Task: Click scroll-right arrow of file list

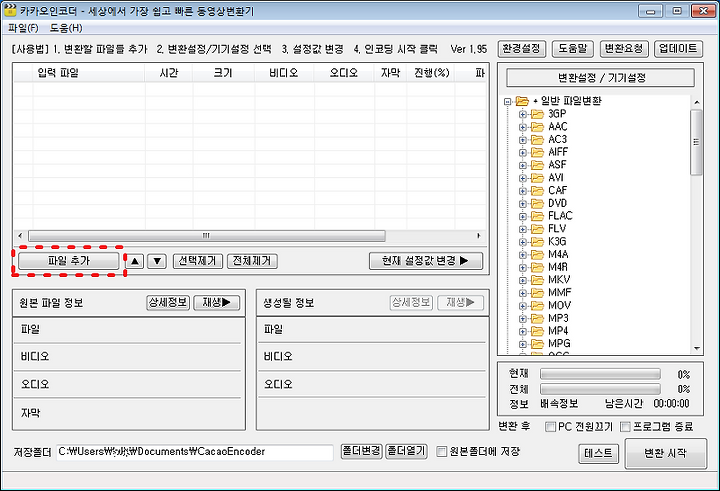Action: [478, 236]
